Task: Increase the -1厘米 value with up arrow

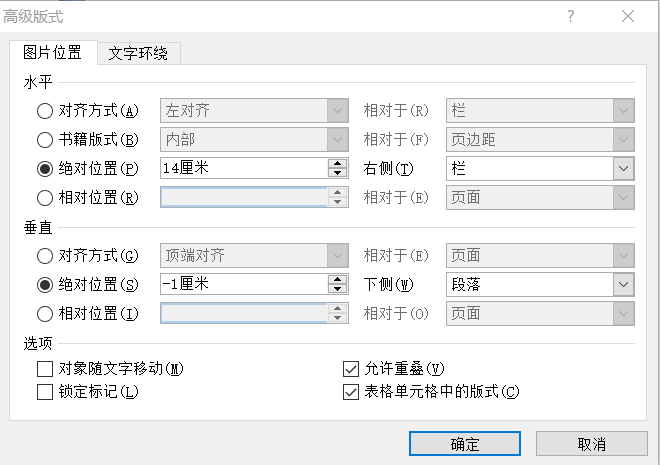Action: tap(338, 279)
